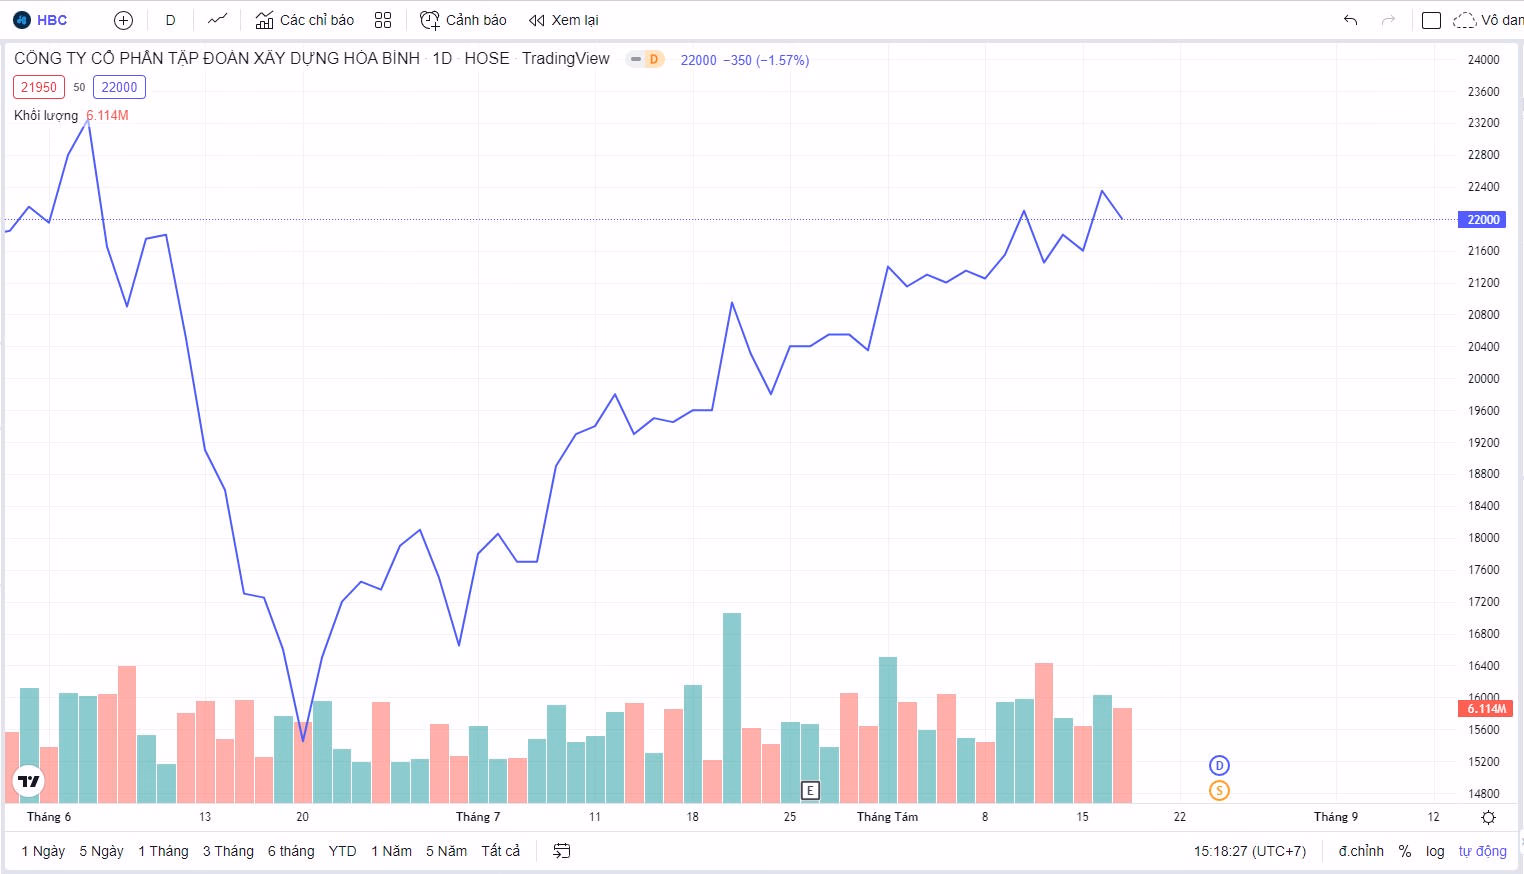Open the line chart style selector

point(217,20)
